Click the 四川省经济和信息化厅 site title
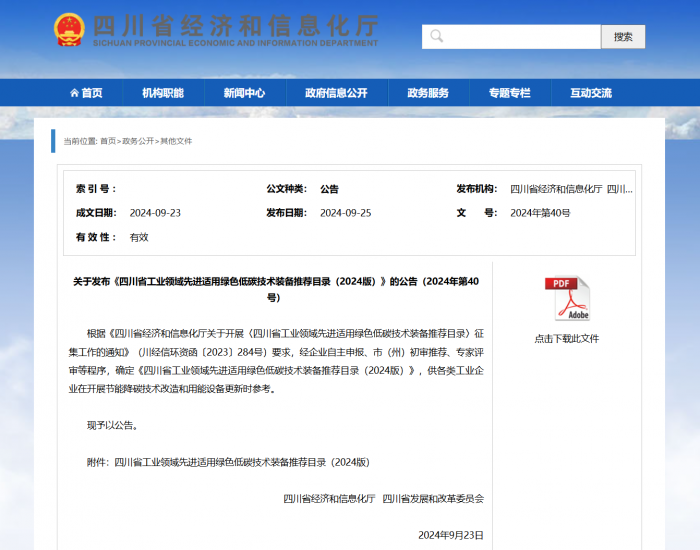 [x=236, y=25]
